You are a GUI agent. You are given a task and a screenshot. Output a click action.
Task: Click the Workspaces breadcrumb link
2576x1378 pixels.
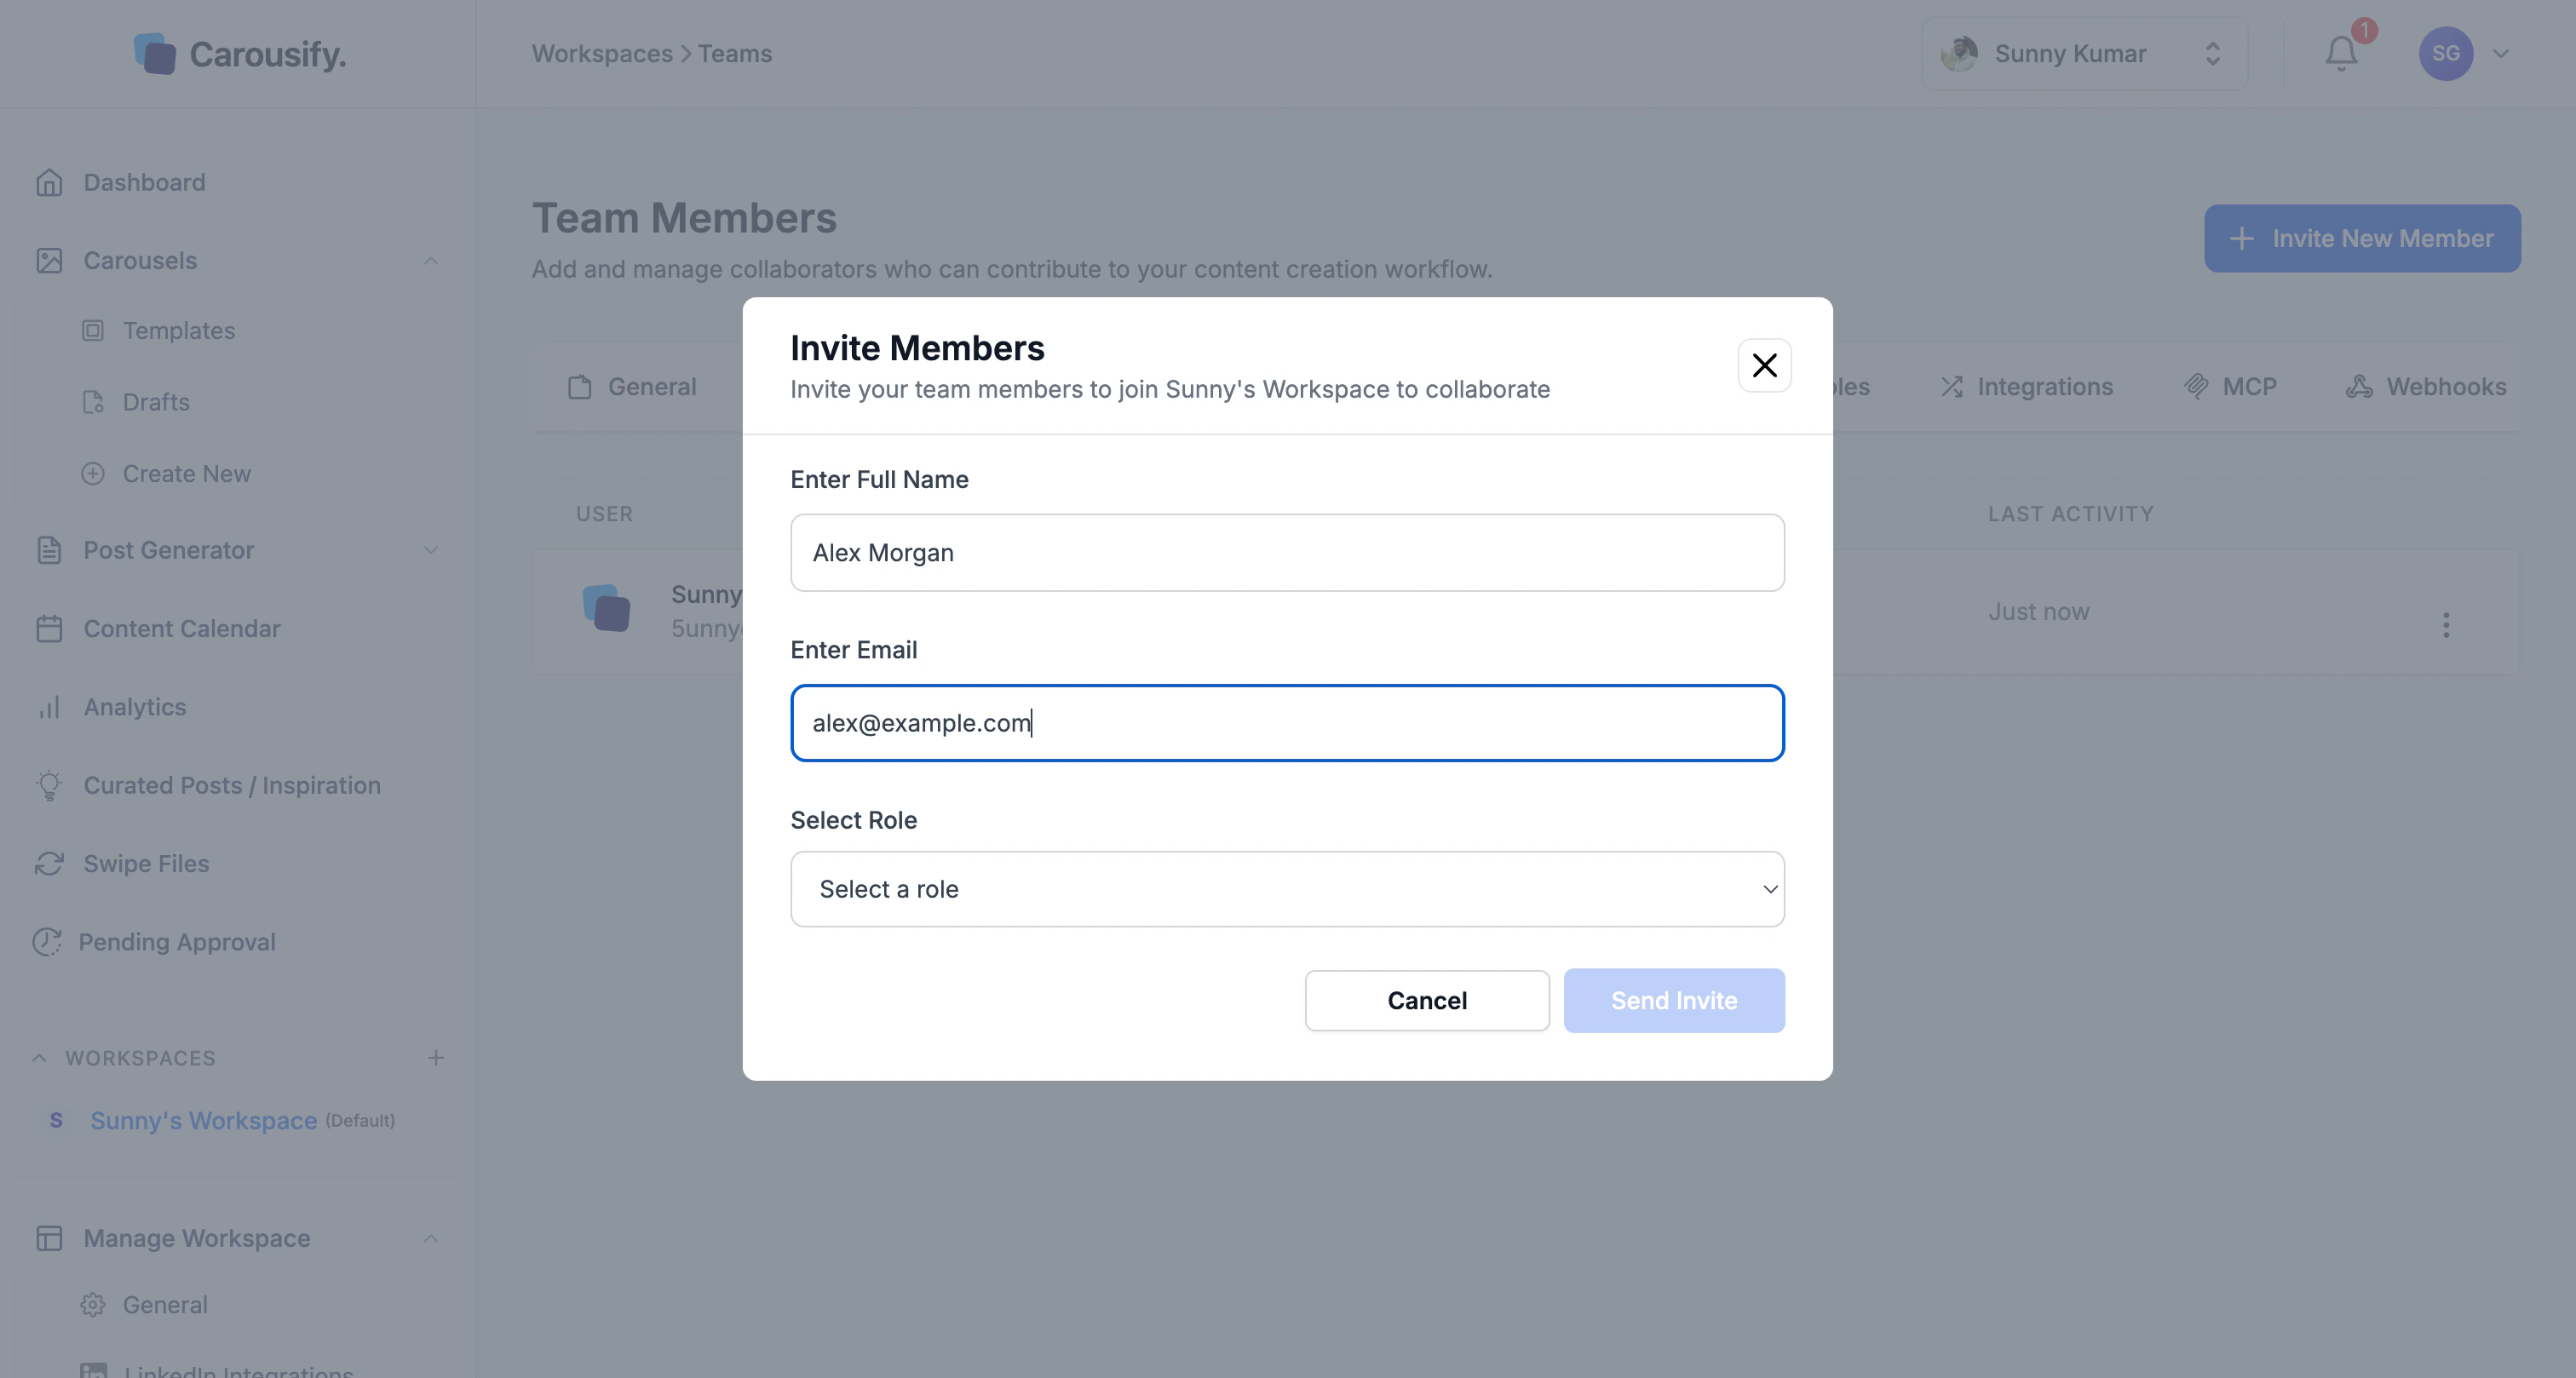click(x=602, y=54)
